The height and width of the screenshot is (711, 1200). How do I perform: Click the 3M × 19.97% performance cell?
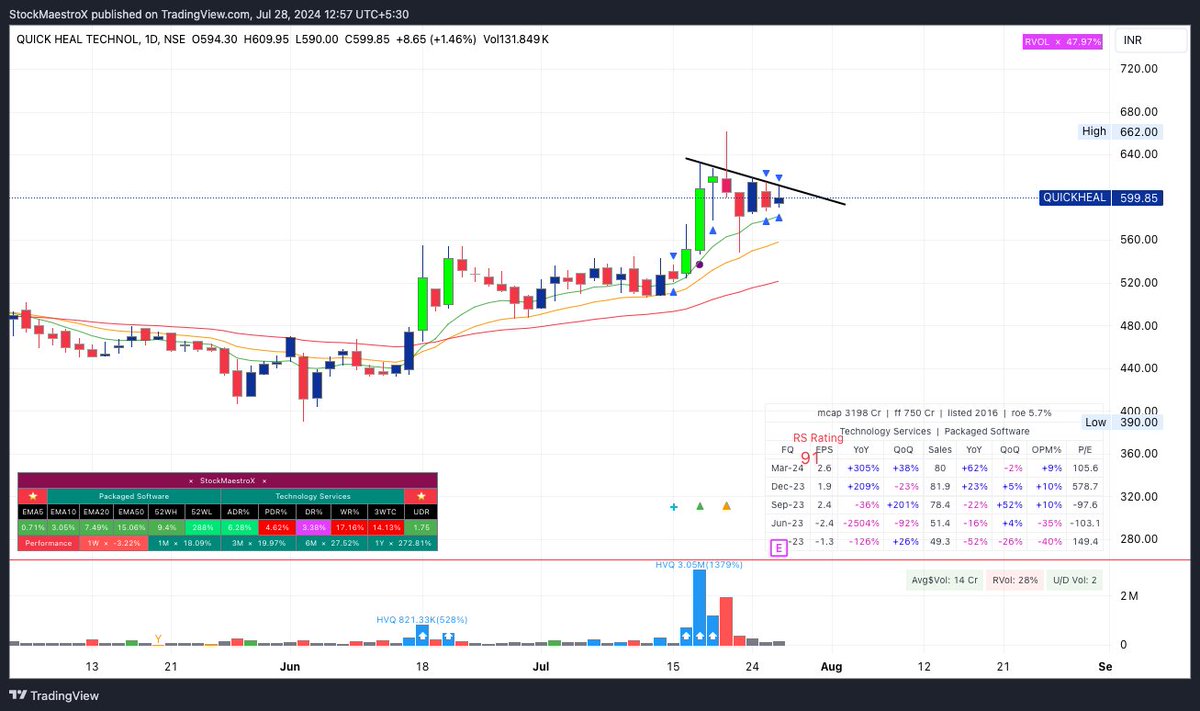coord(258,543)
